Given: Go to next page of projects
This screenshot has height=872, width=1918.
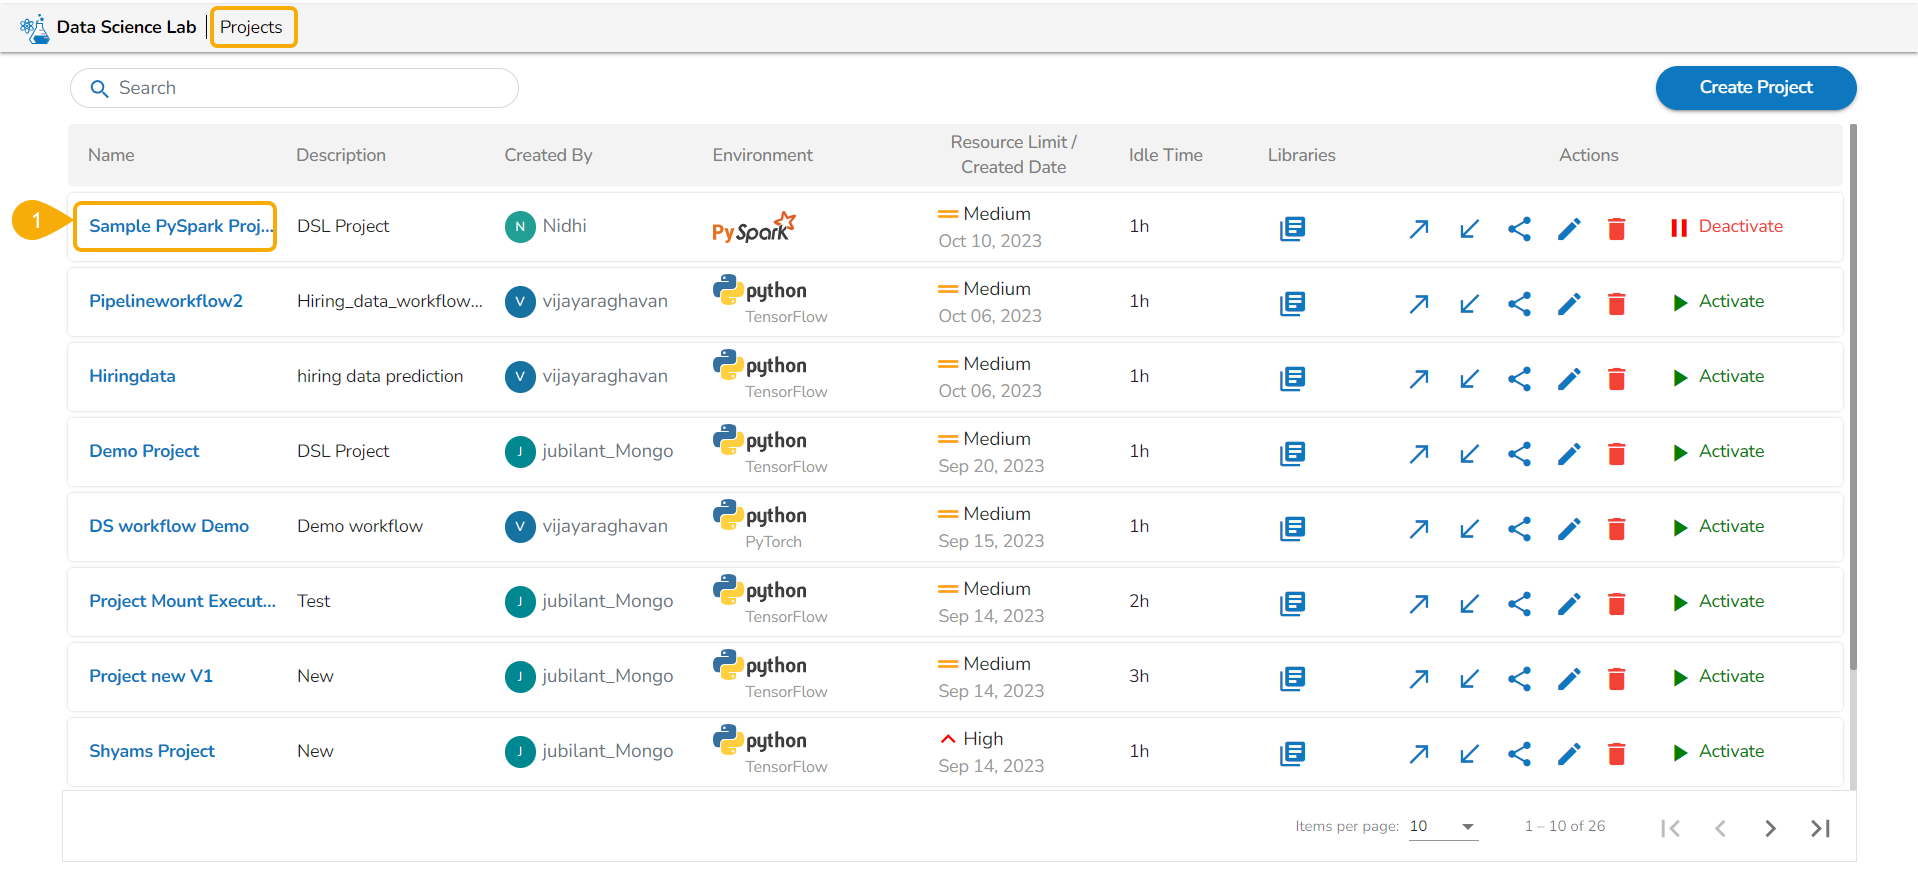Looking at the screenshot, I should coord(1770,828).
